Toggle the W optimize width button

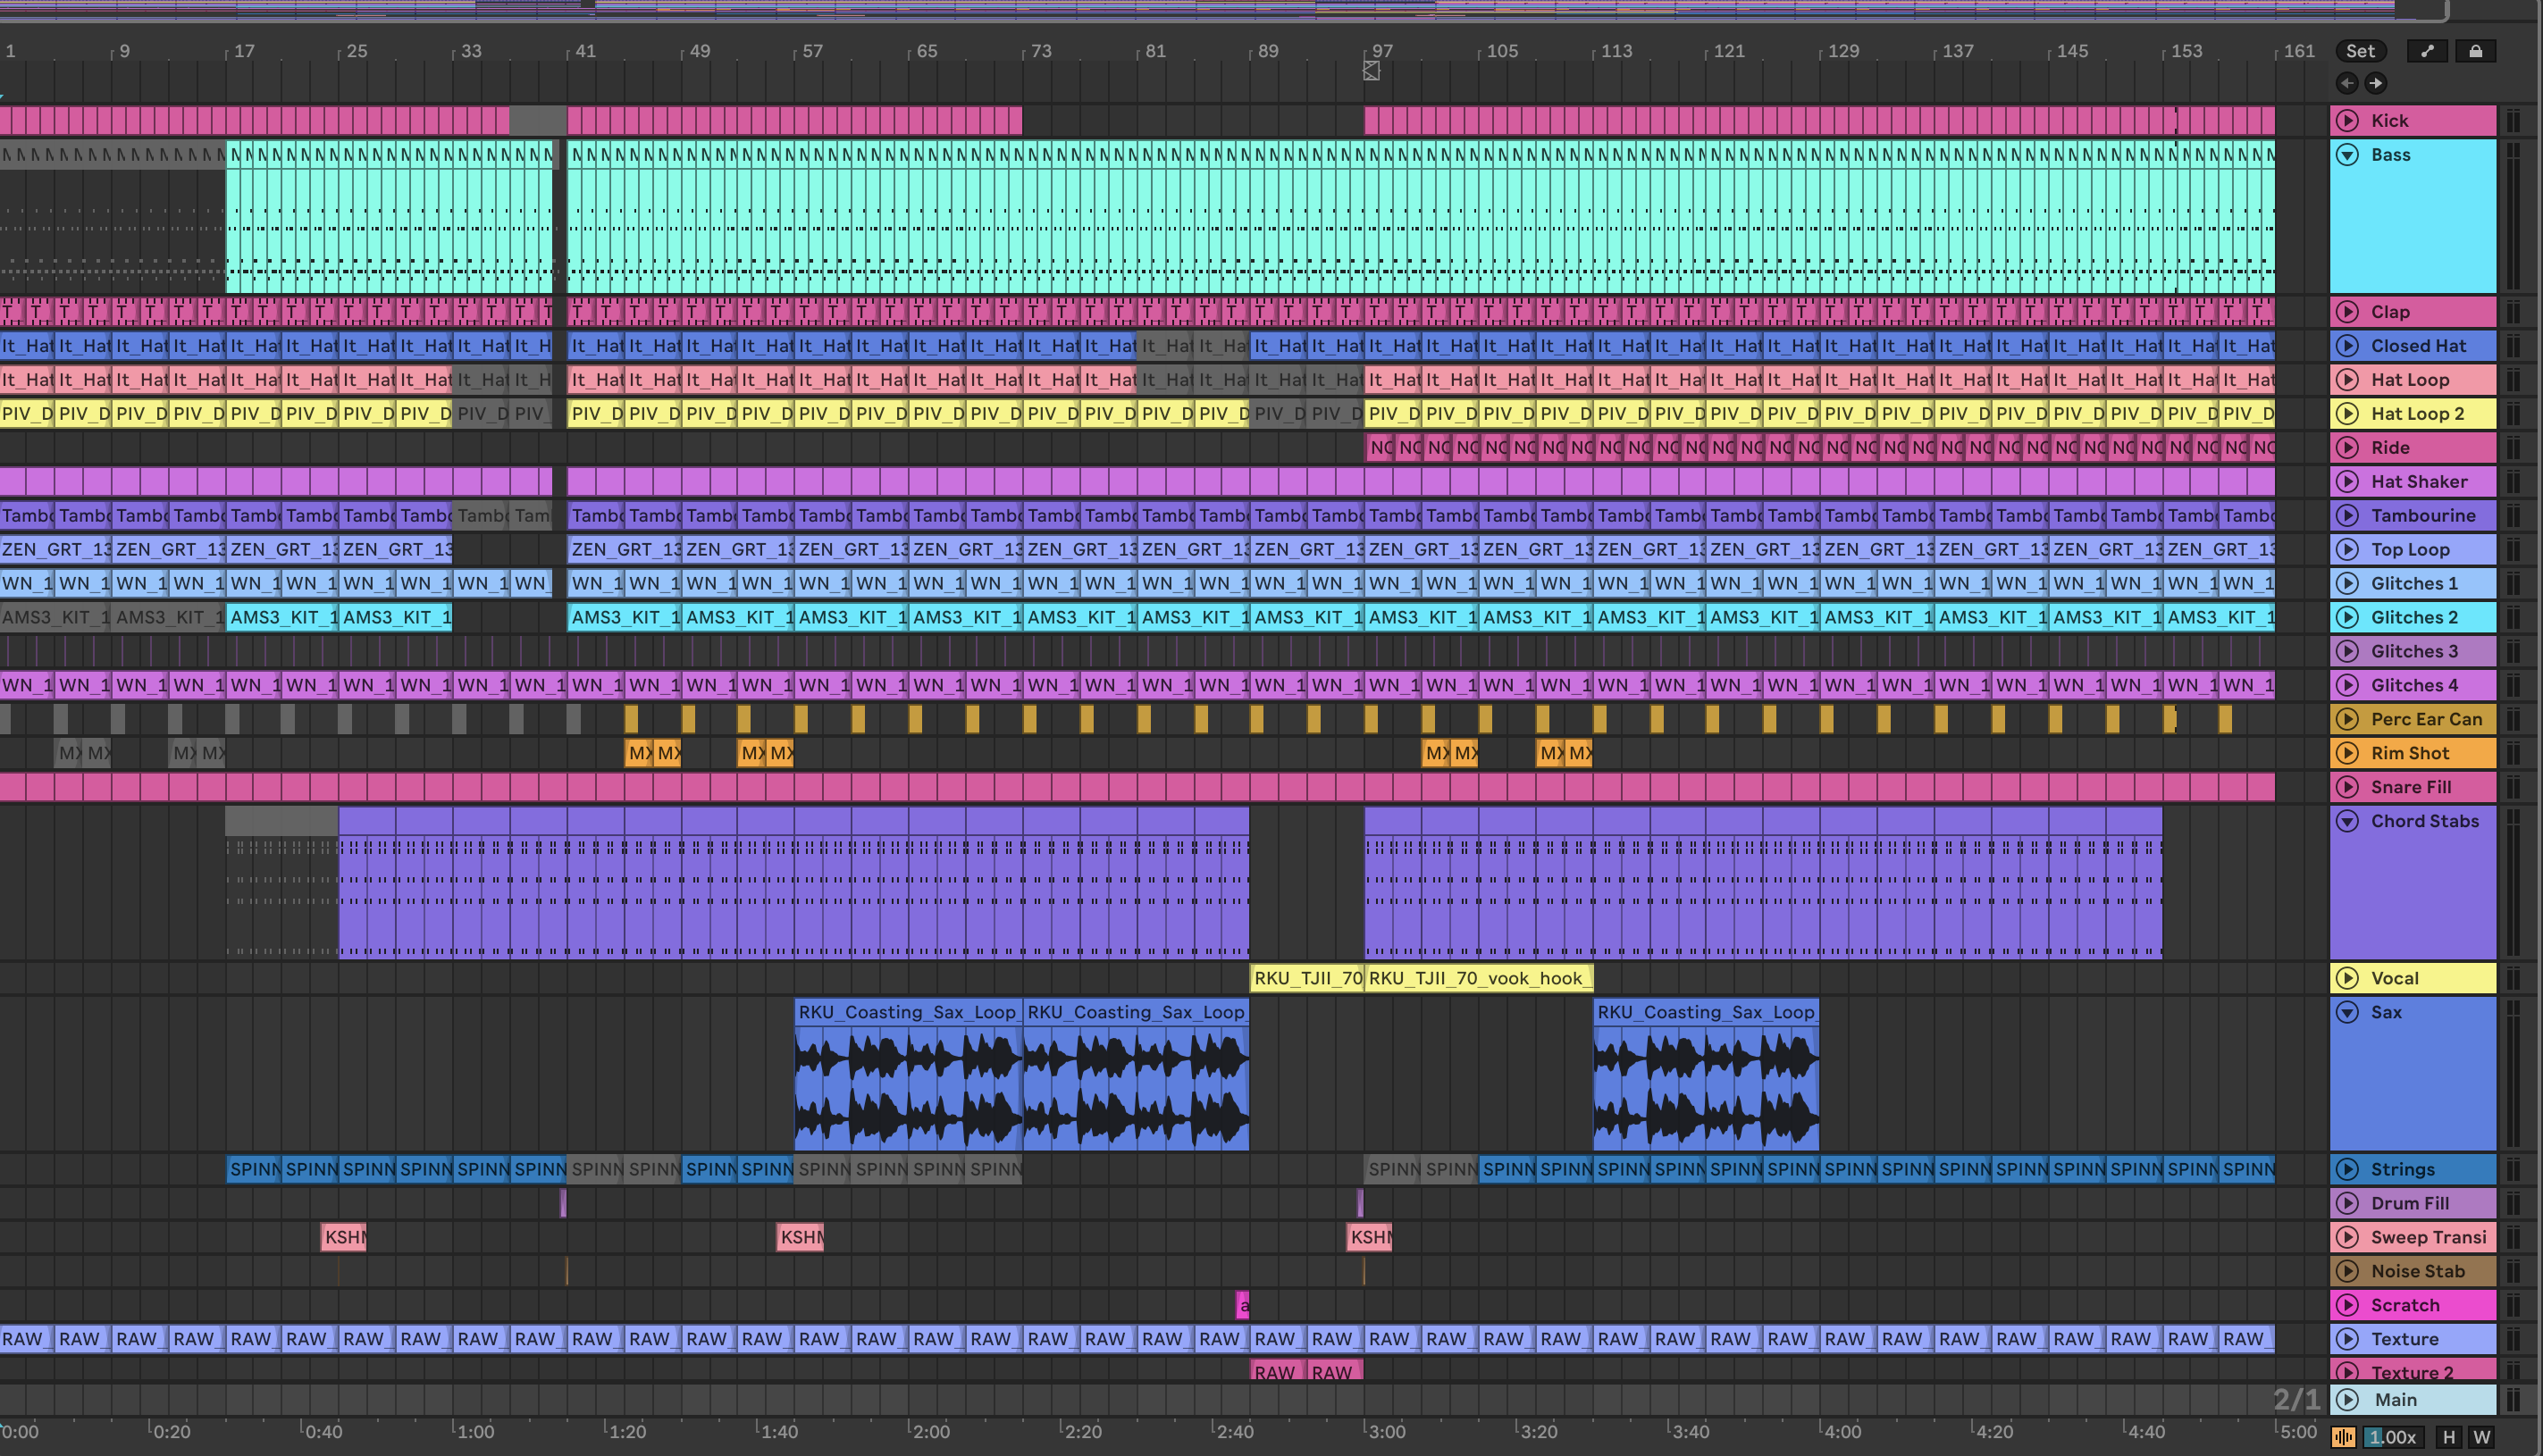point(2481,1437)
